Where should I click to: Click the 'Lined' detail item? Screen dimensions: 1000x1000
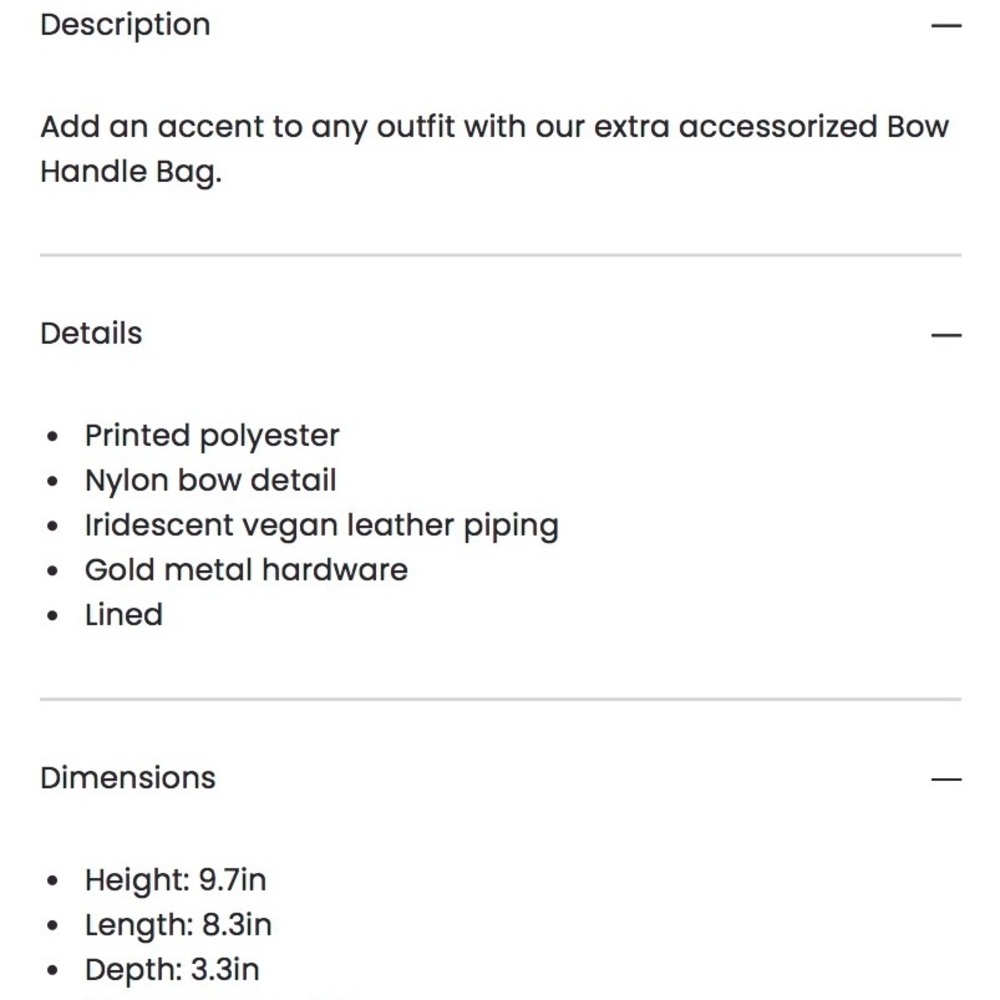point(124,615)
